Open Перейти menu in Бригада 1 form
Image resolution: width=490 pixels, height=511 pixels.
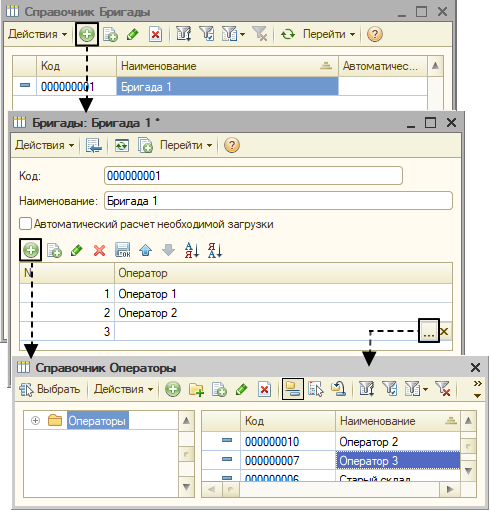(186, 145)
